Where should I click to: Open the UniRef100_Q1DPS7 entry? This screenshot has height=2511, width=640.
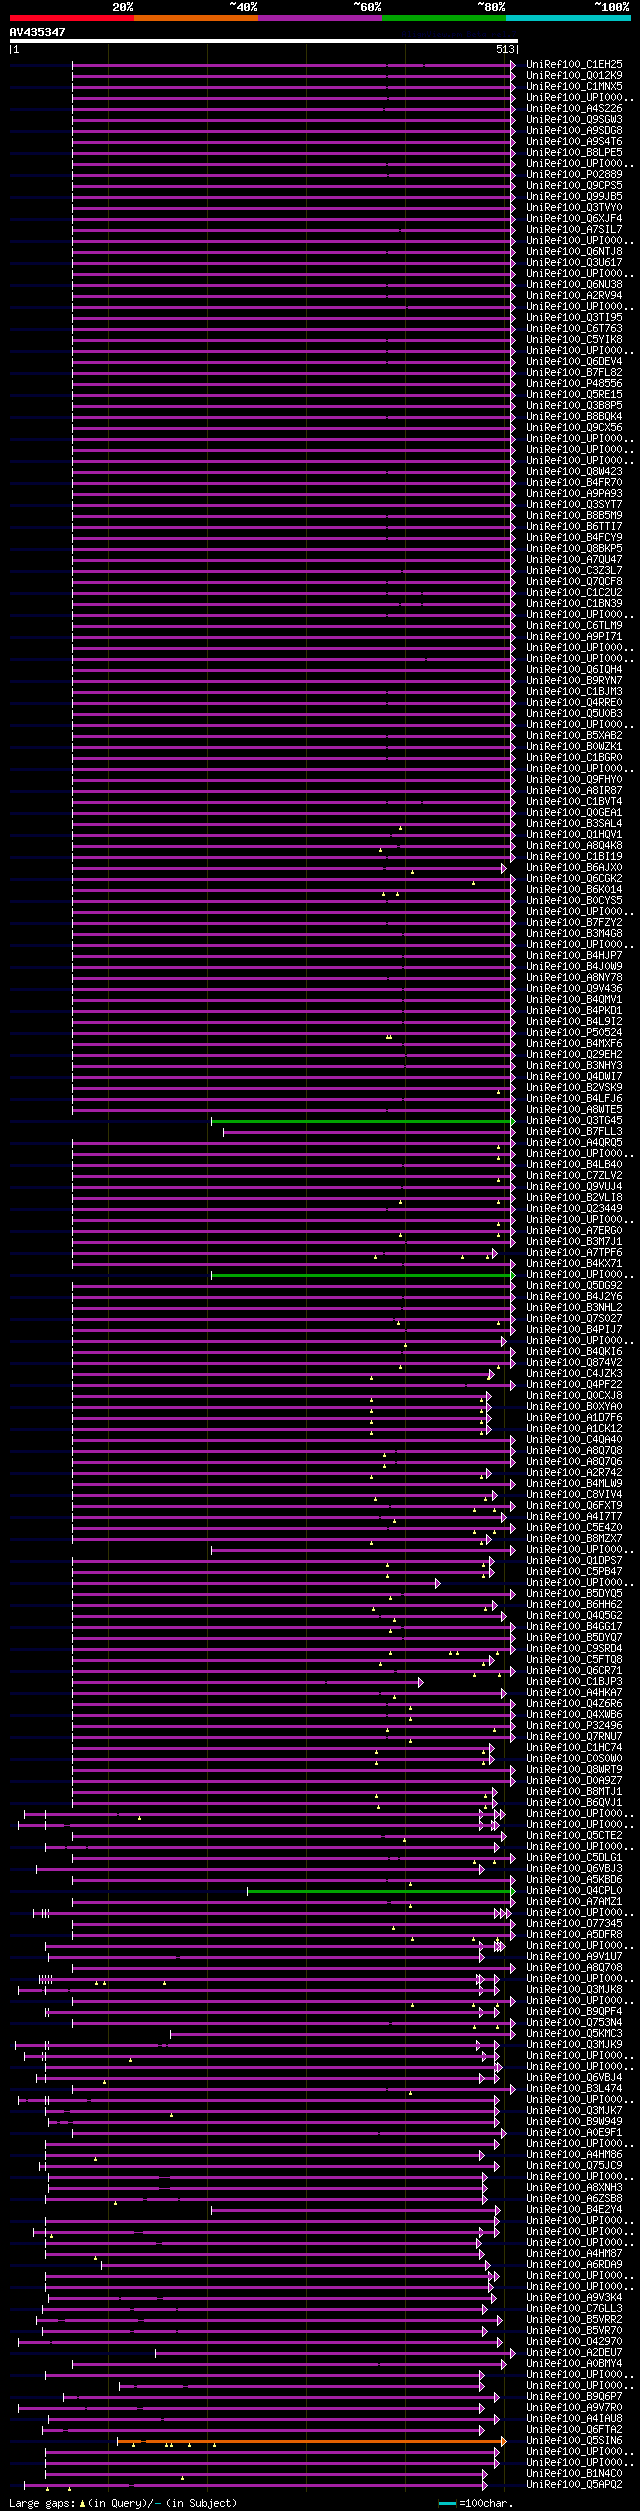[574, 1560]
